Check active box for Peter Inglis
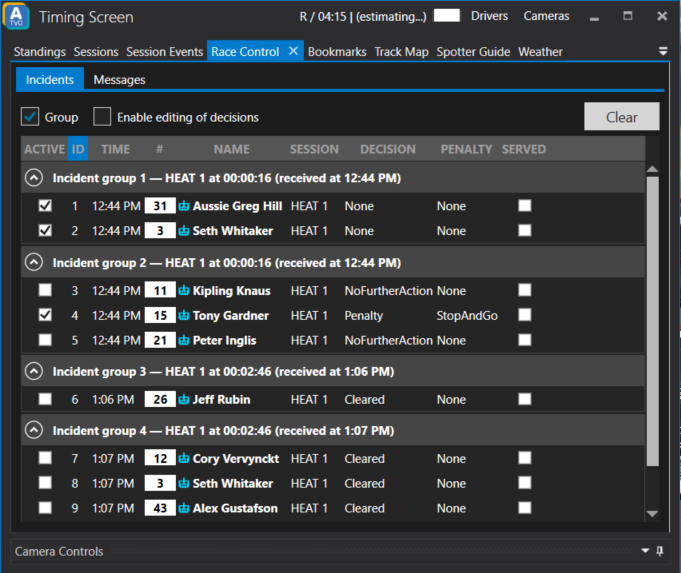681x573 pixels. [x=45, y=340]
